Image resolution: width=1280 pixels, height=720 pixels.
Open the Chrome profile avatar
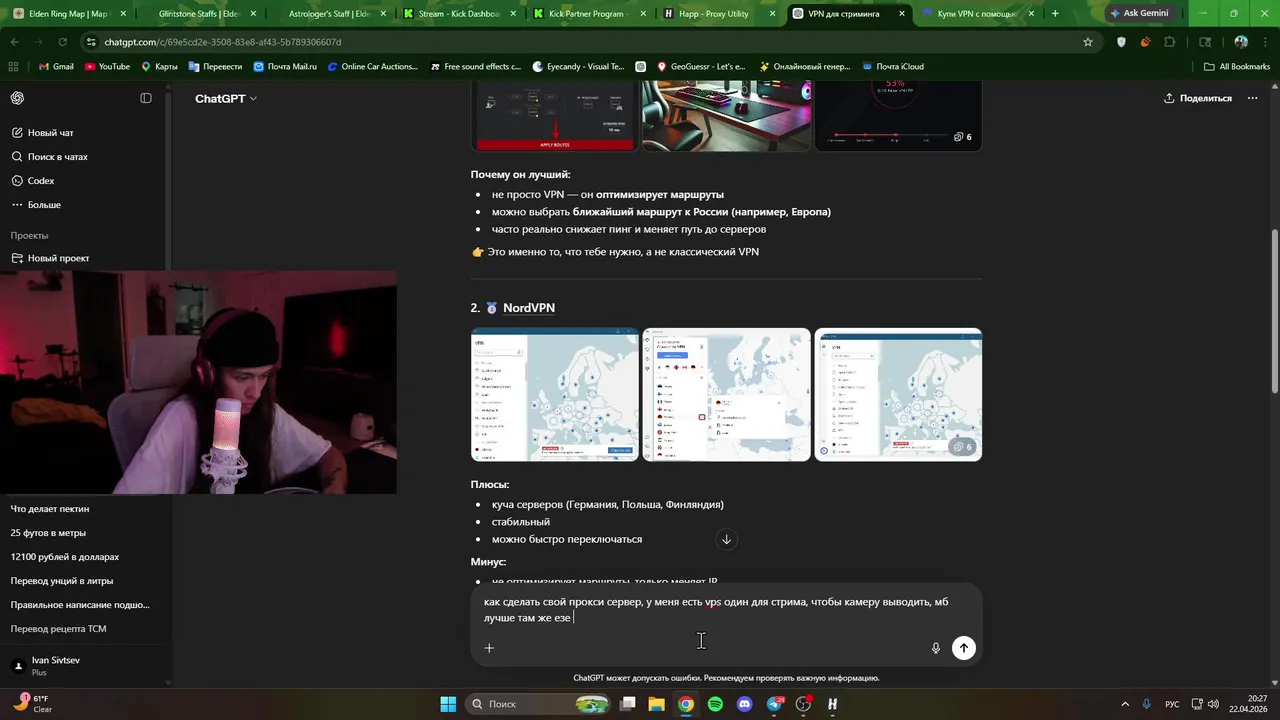[1241, 42]
